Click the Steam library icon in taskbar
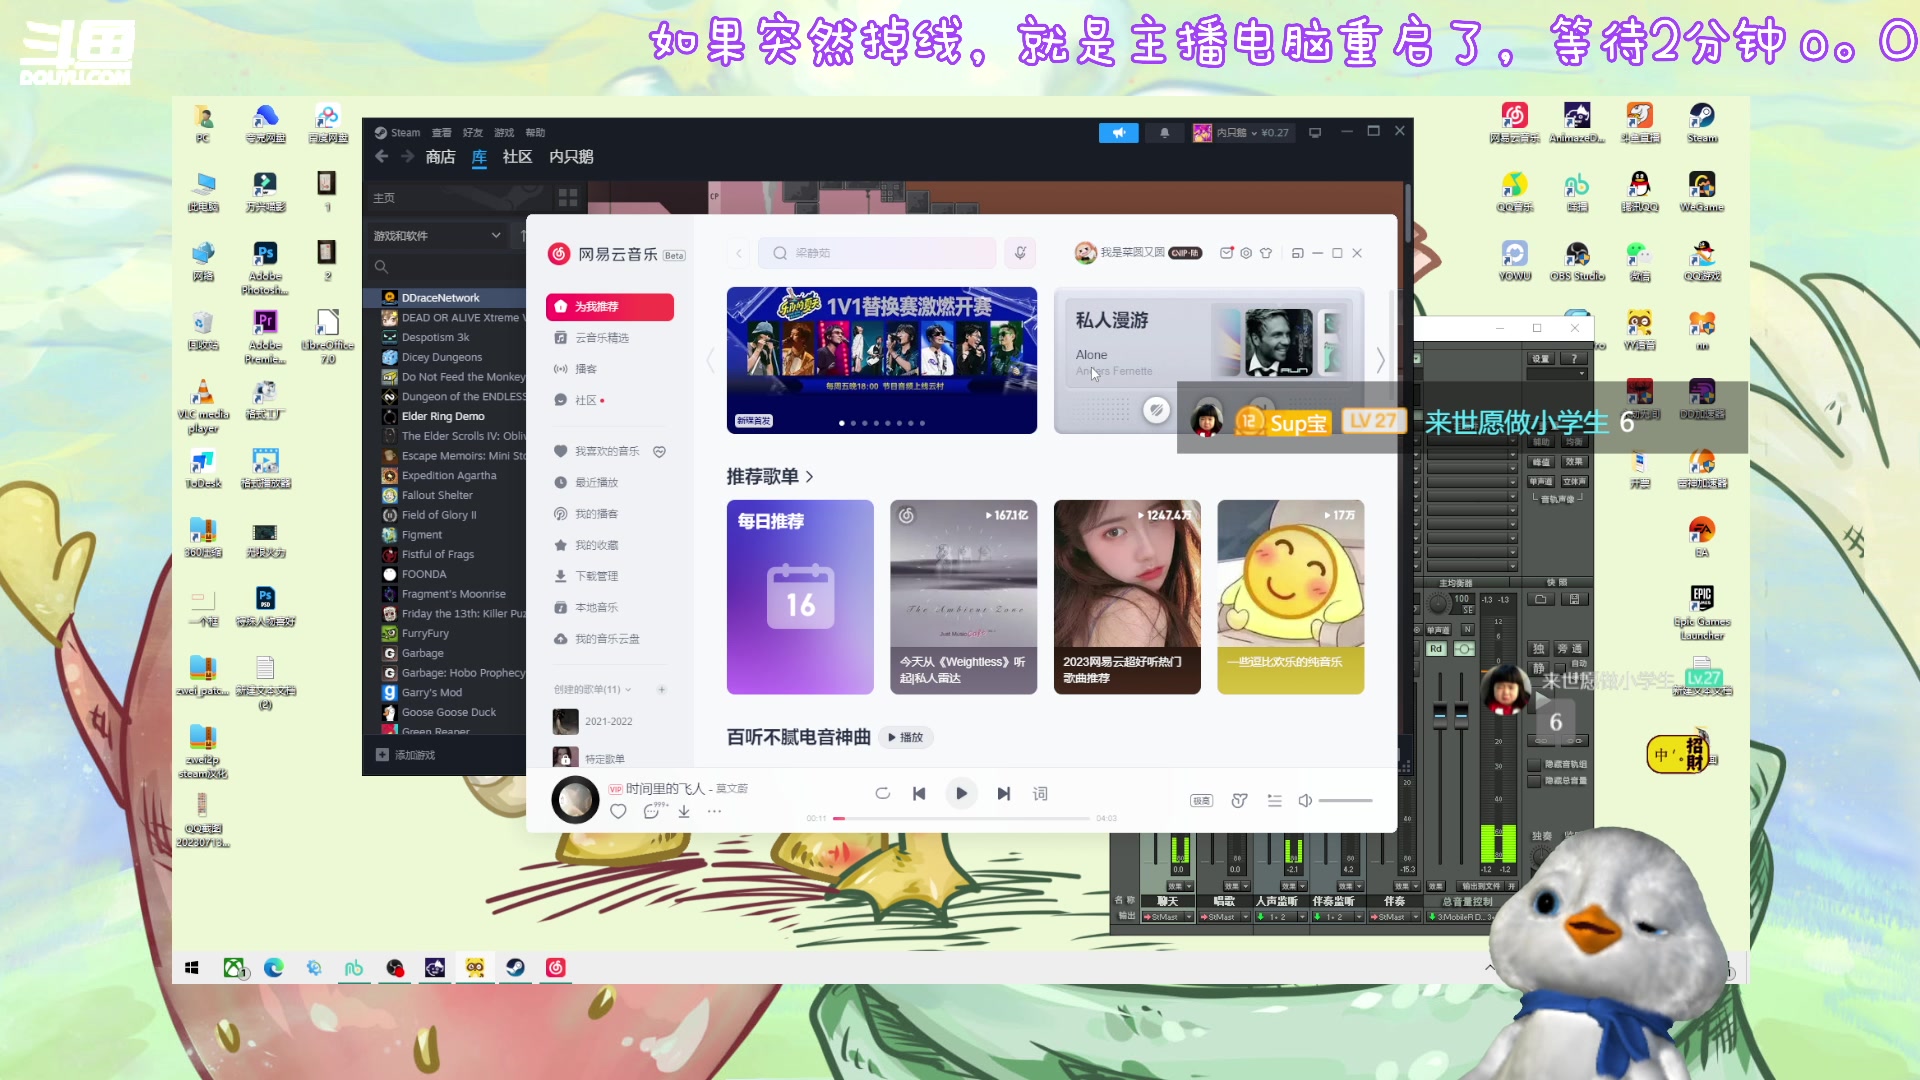Screen dimensions: 1920x1080 click(x=513, y=967)
